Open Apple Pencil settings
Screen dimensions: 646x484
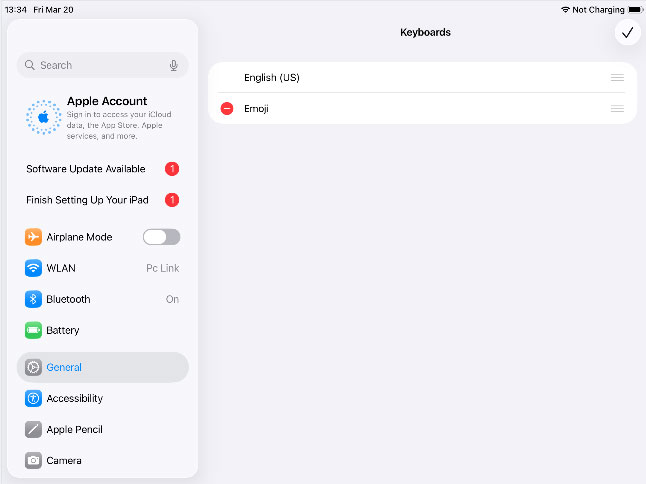click(103, 430)
